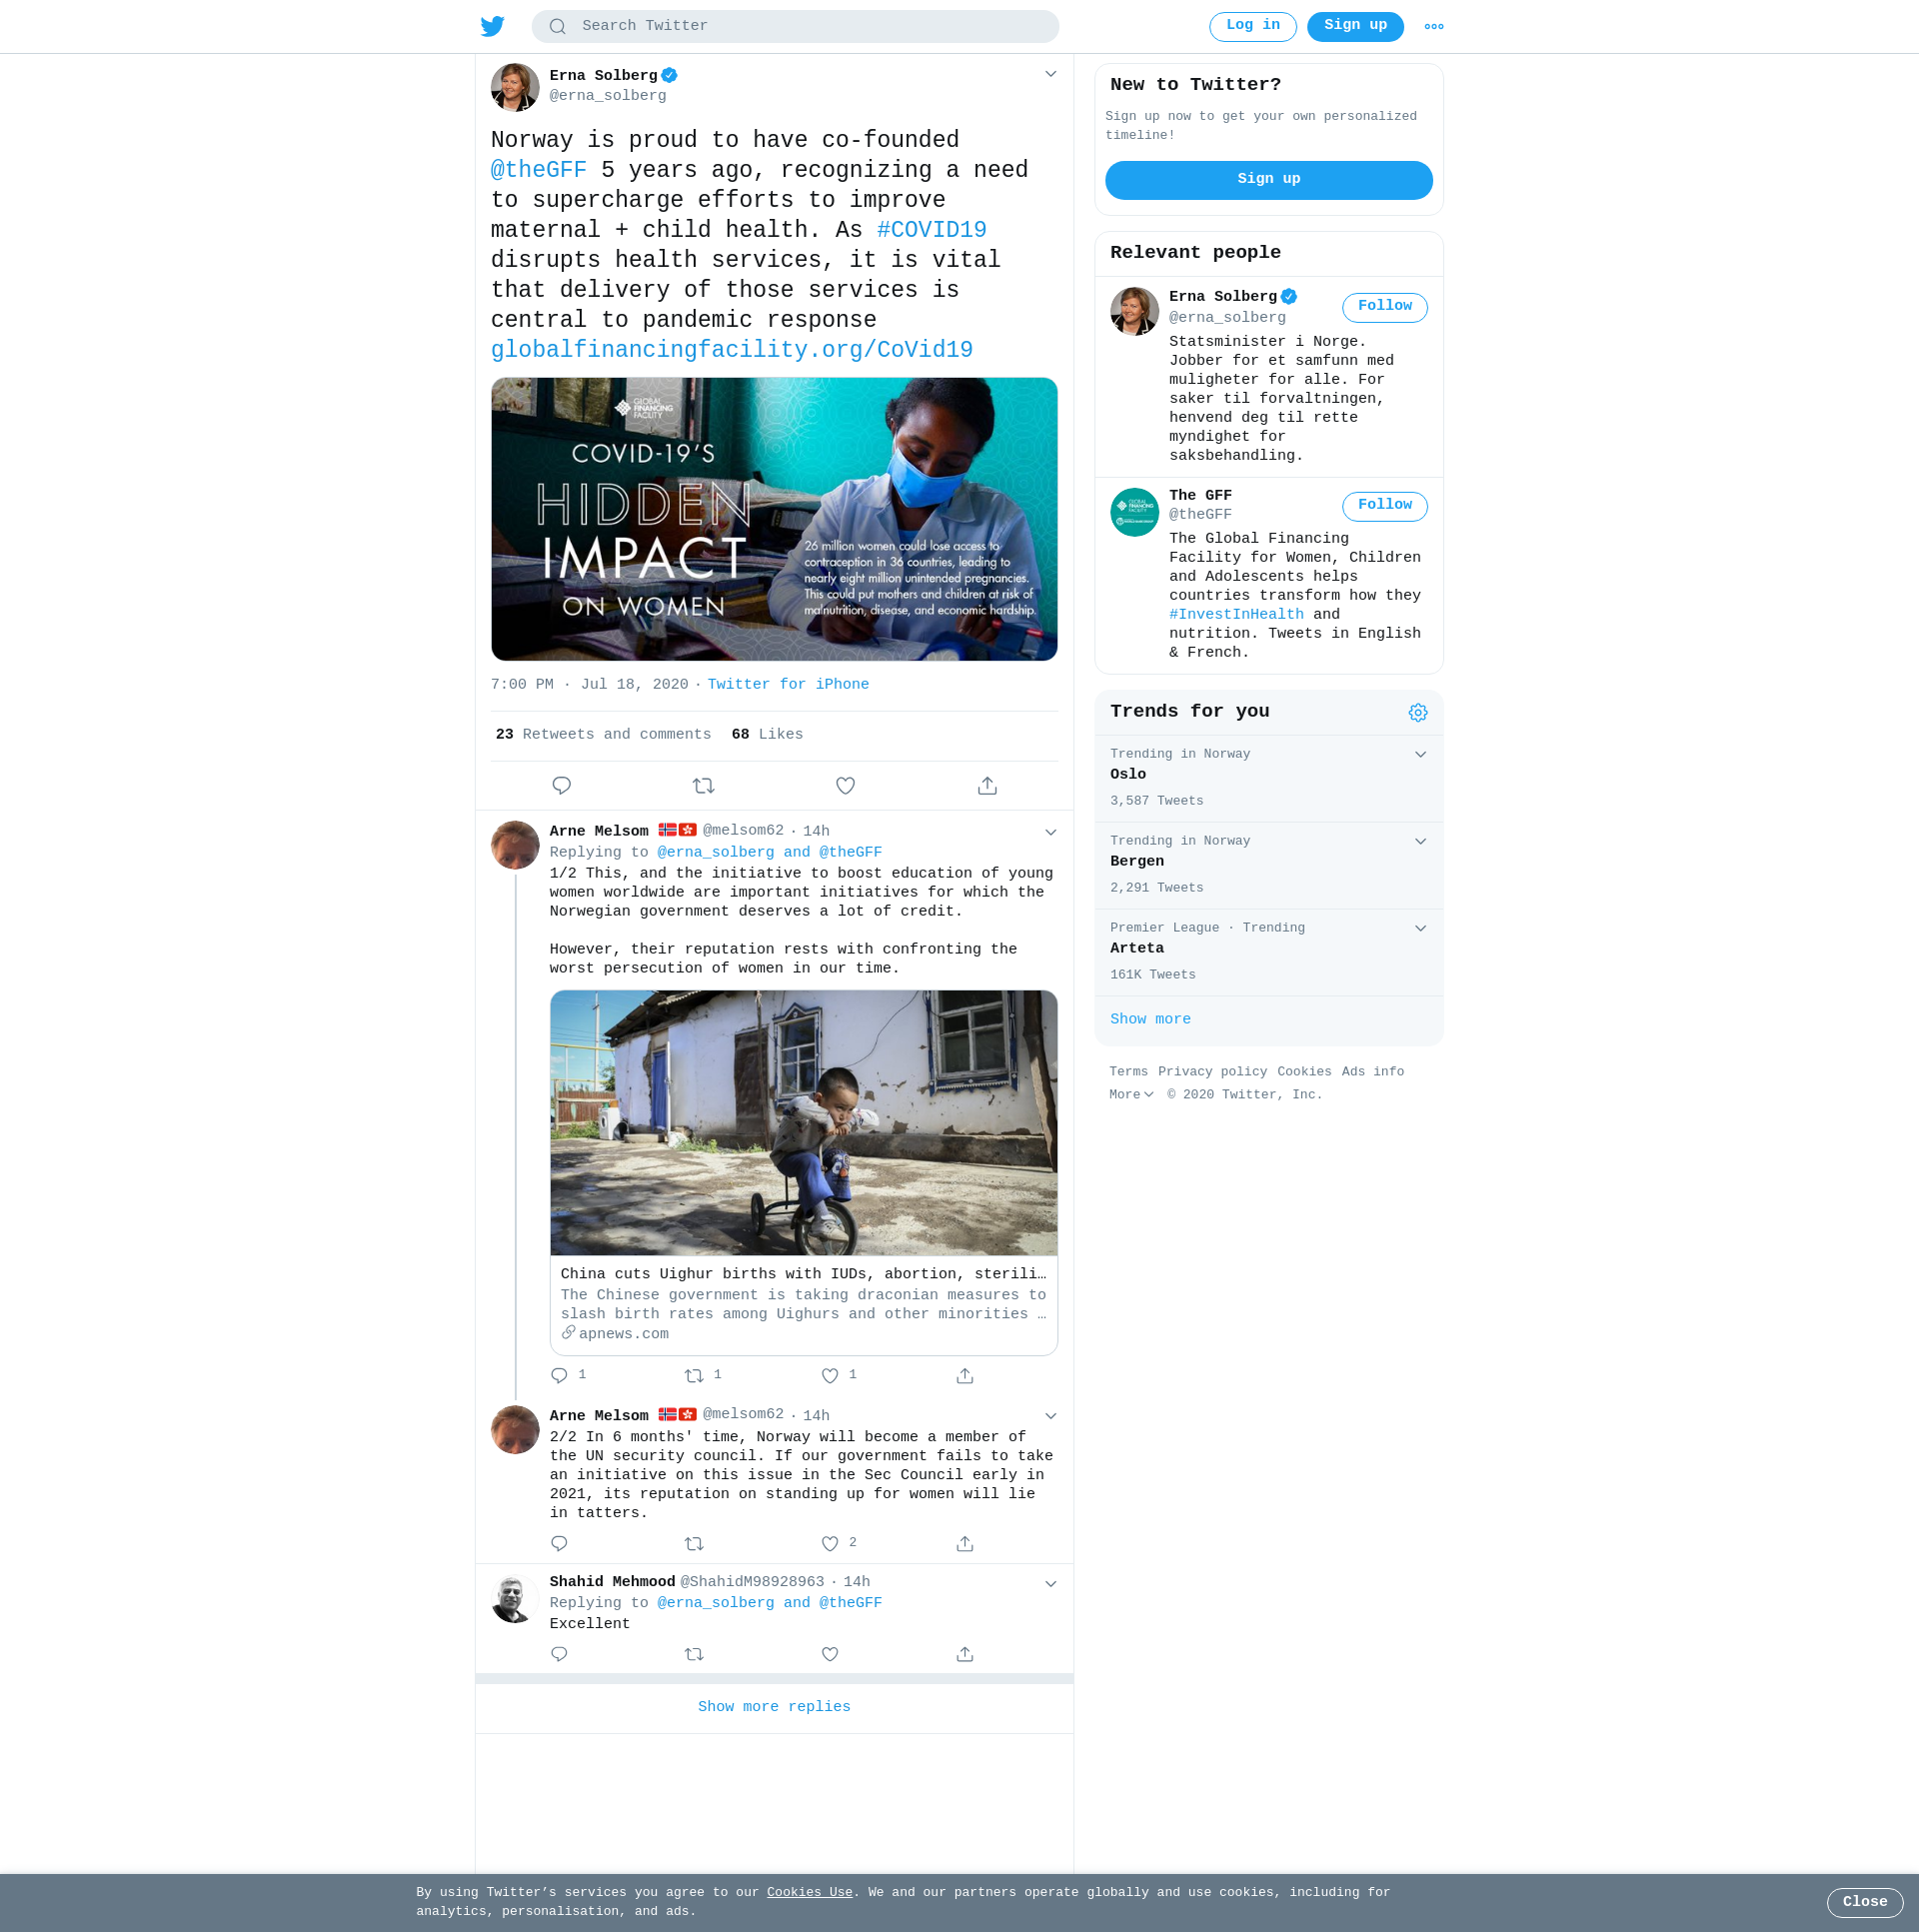Reply to Shahid Mehmood's tweet
This screenshot has width=1919, height=1932.
click(x=559, y=1654)
